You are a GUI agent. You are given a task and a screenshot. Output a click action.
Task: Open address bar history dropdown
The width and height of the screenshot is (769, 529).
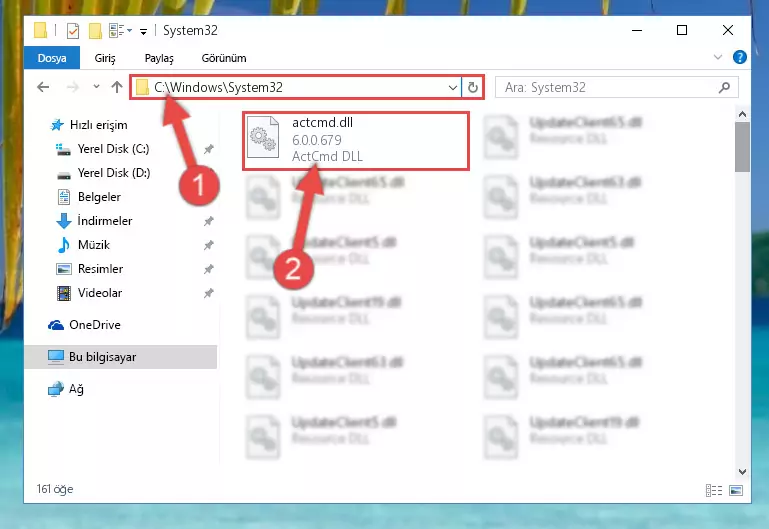(x=453, y=88)
